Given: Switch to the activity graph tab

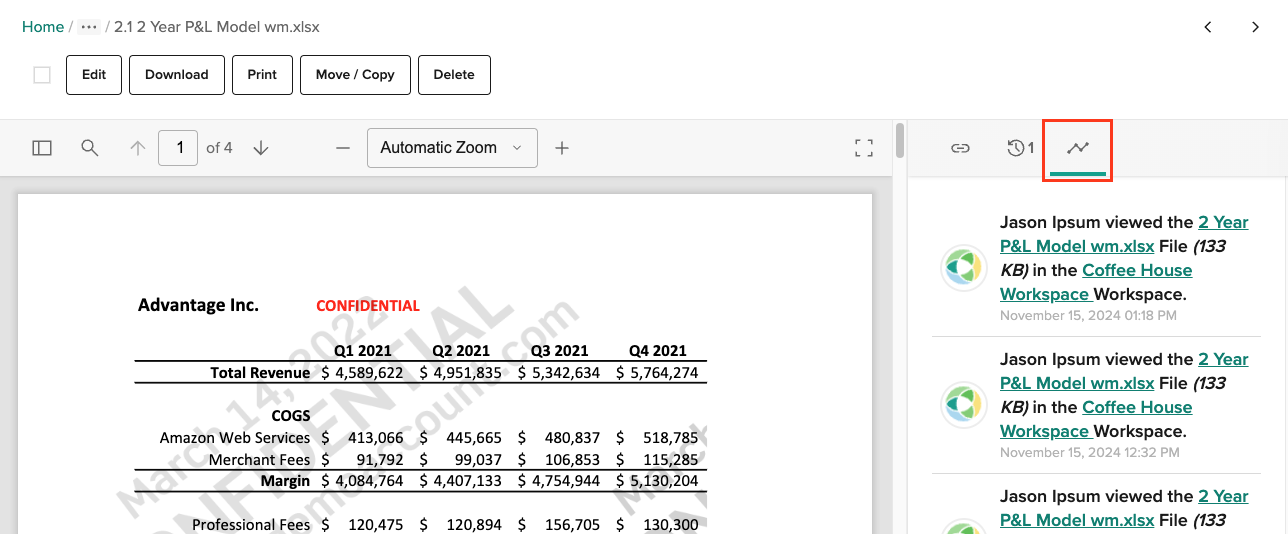Looking at the screenshot, I should point(1077,148).
